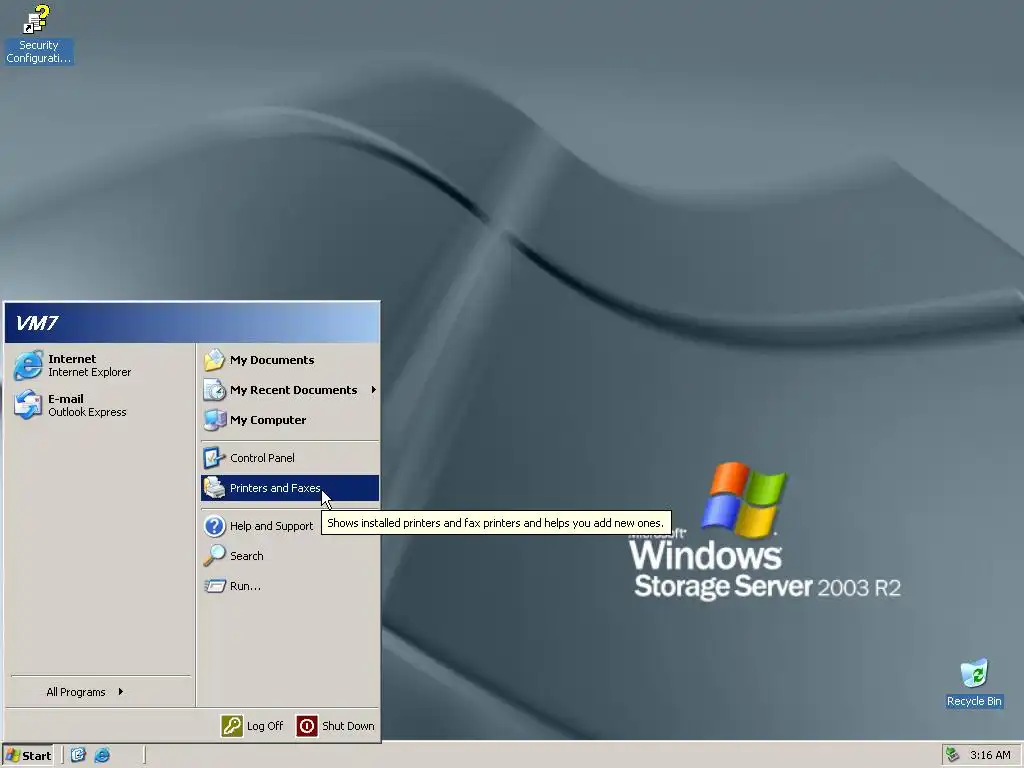Viewport: 1024px width, 768px height.
Task: Click the Log Off key icon
Action: coord(232,726)
